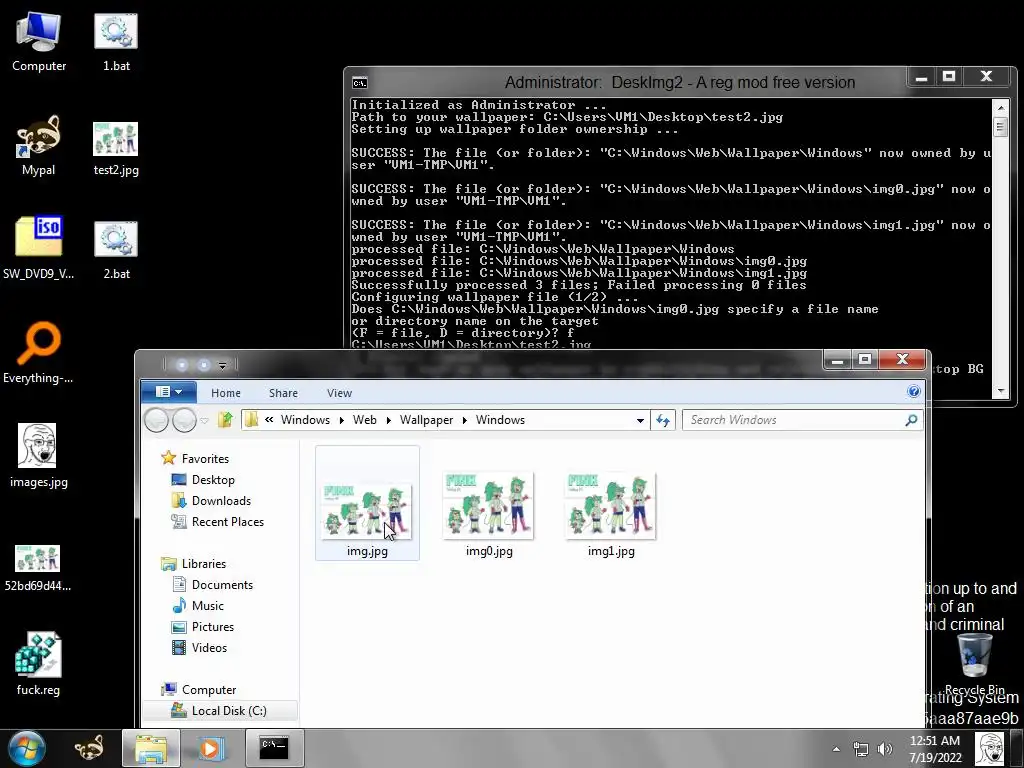Click the Web breadcrumb segment
The image size is (1024, 768).
[364, 420]
